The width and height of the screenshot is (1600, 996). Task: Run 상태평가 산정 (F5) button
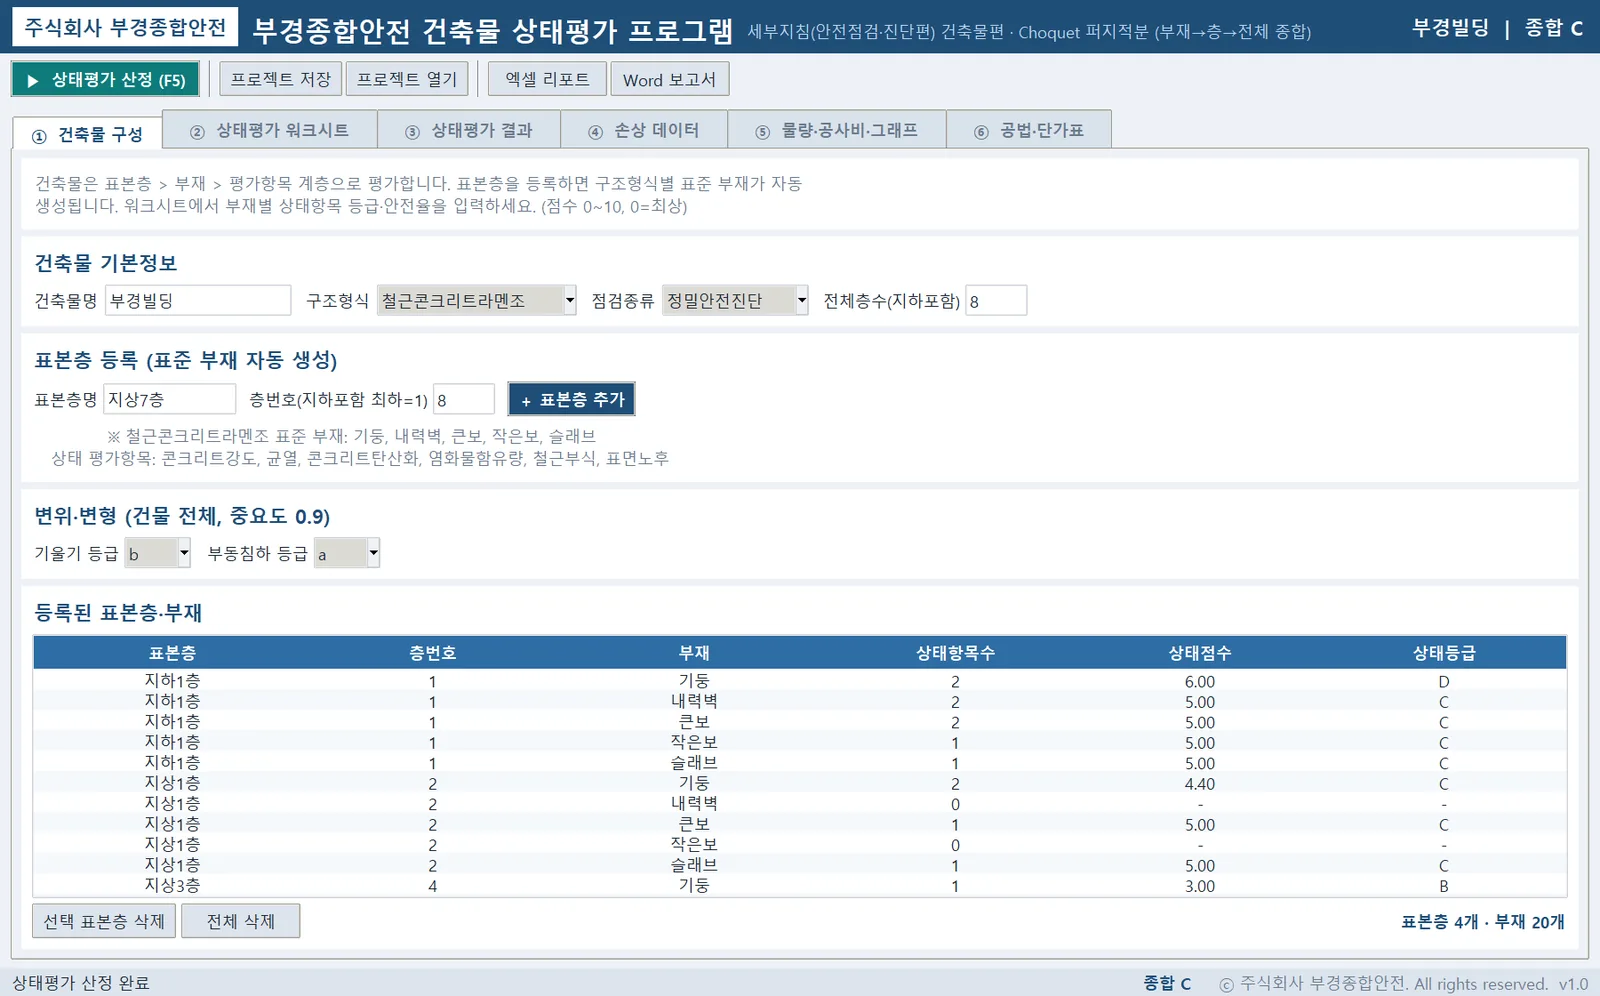(x=105, y=79)
